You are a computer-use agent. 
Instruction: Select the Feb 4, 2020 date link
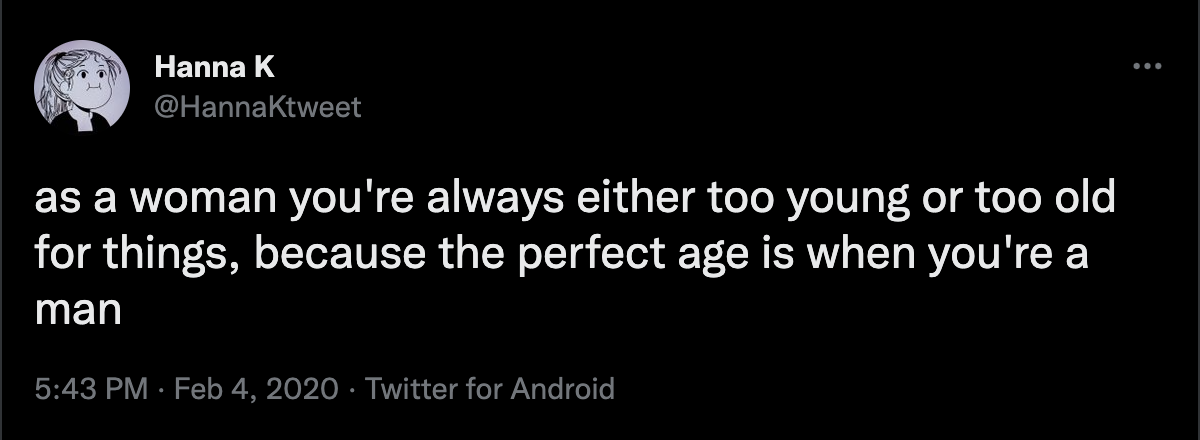pyautogui.click(x=256, y=388)
